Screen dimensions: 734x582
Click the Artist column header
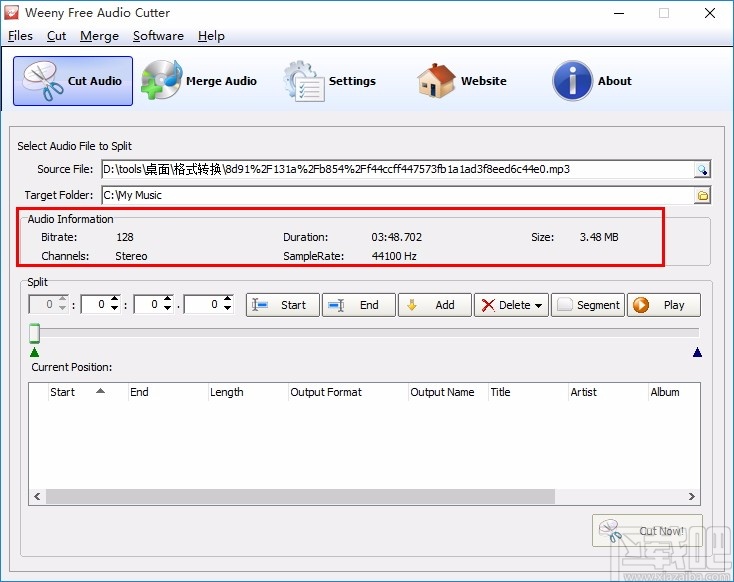click(x=609, y=392)
